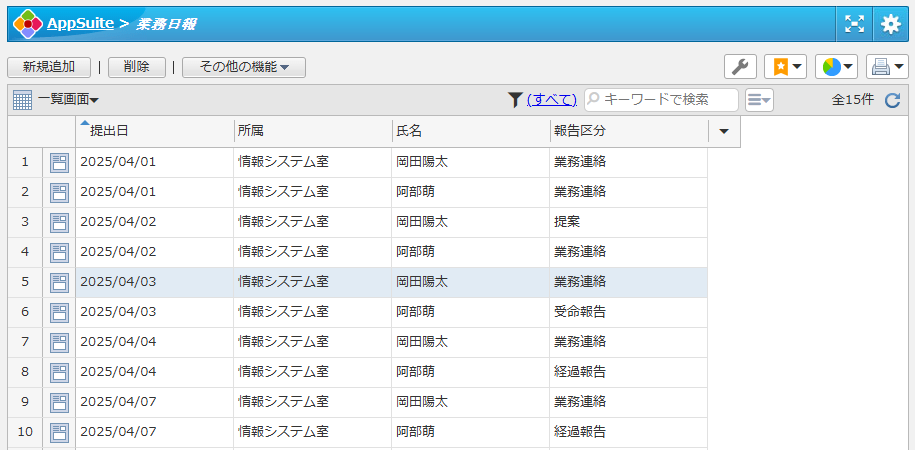This screenshot has width=915, height=450.
Task: Expand the pie chart aggregation dropdown
Action: pos(837,67)
